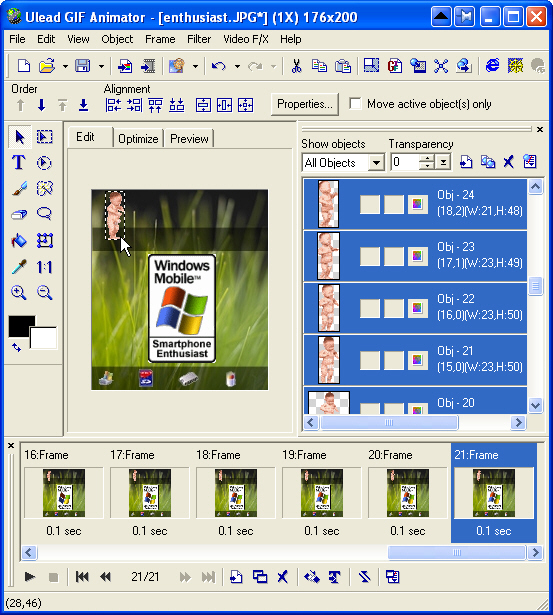The height and width of the screenshot is (615, 553).
Task: Select the Paint Bucket fill tool
Action: click(18, 240)
